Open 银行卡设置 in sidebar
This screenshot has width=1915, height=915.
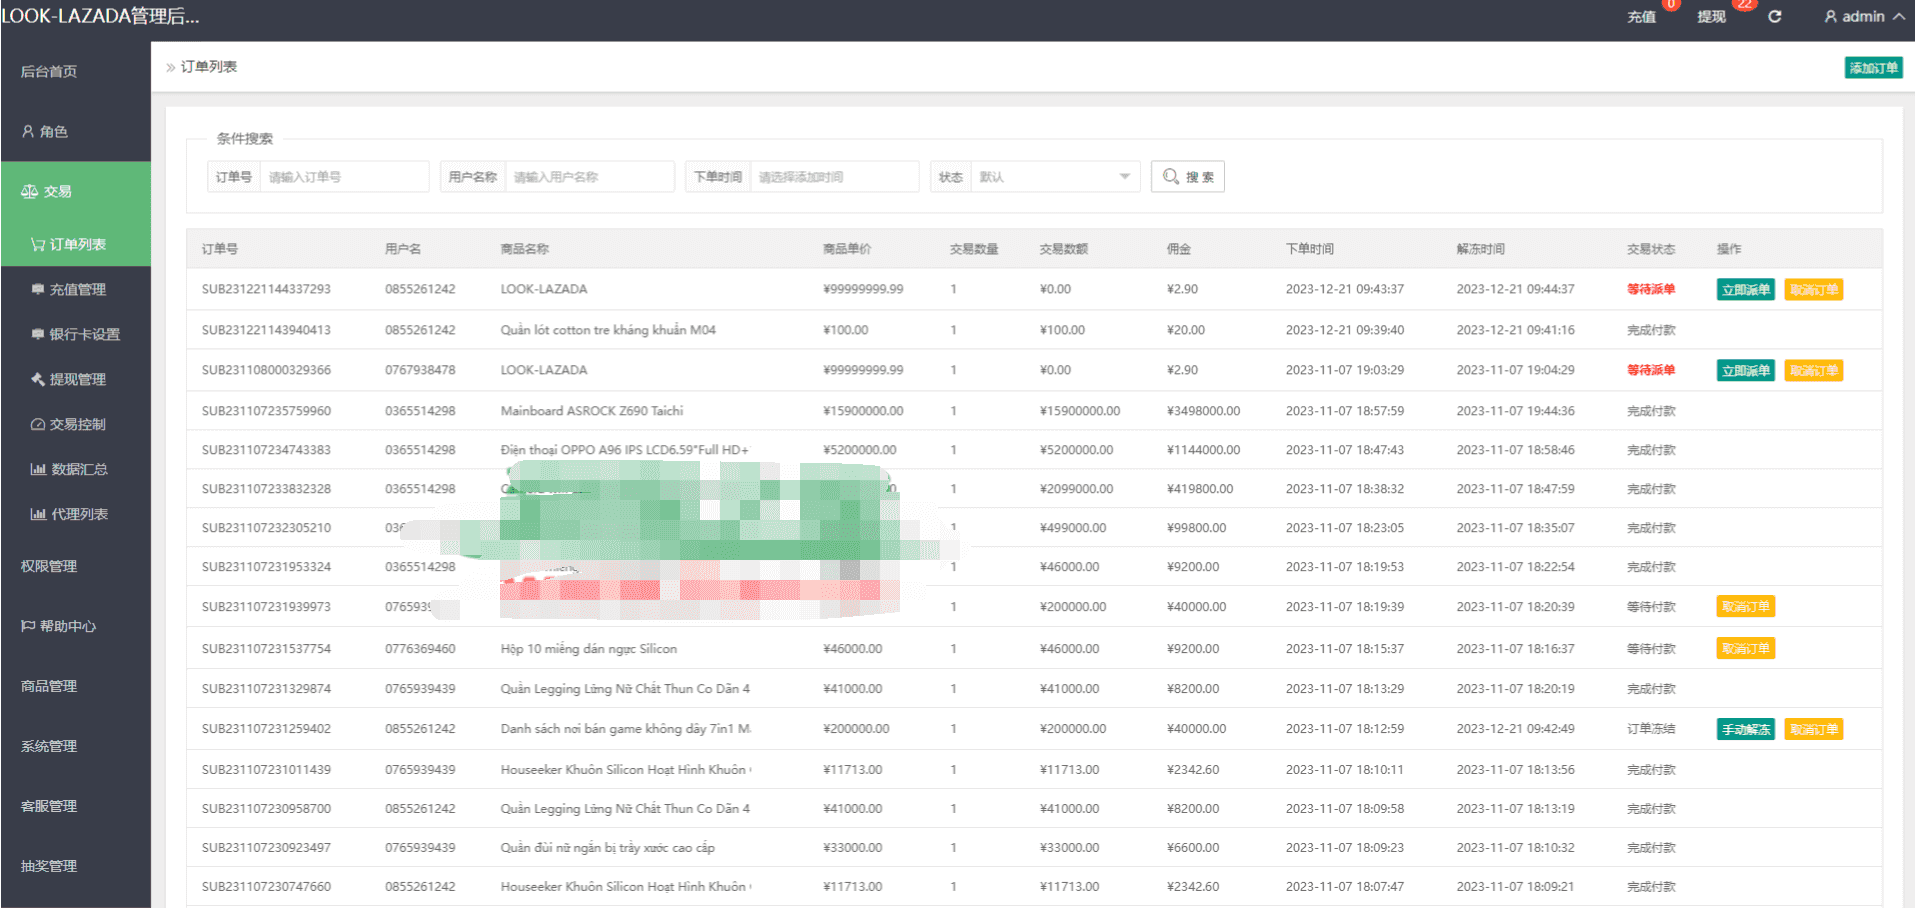click(x=84, y=334)
